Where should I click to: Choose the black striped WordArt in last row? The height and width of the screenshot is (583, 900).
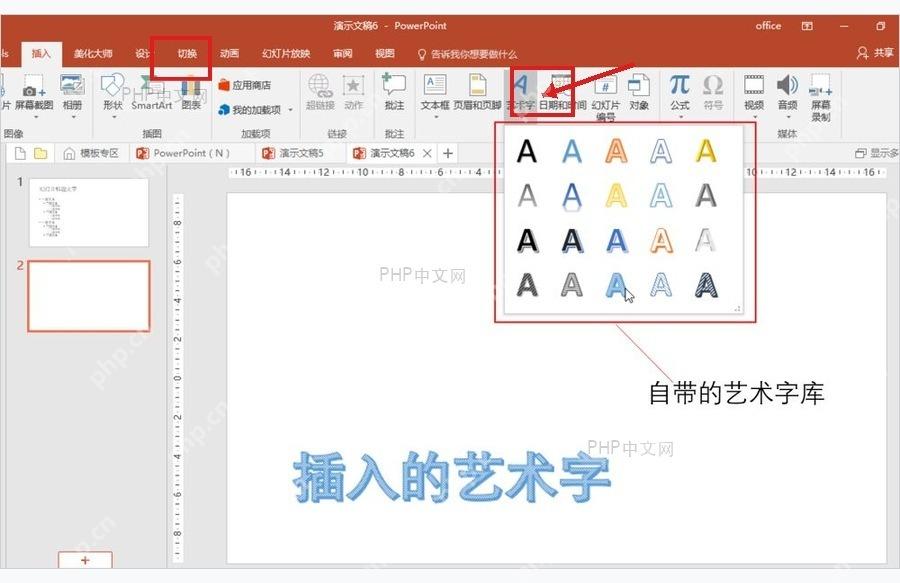click(x=705, y=285)
